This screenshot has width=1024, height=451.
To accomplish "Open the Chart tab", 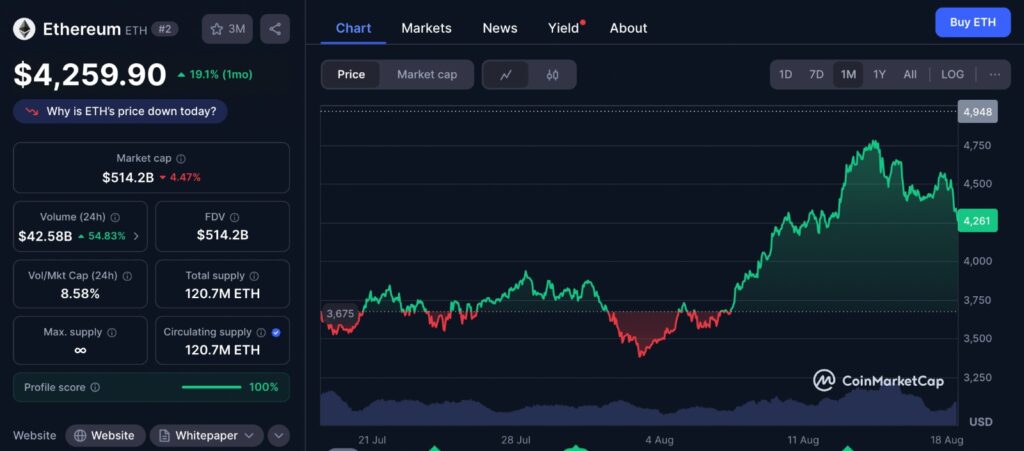I will point(353,28).
